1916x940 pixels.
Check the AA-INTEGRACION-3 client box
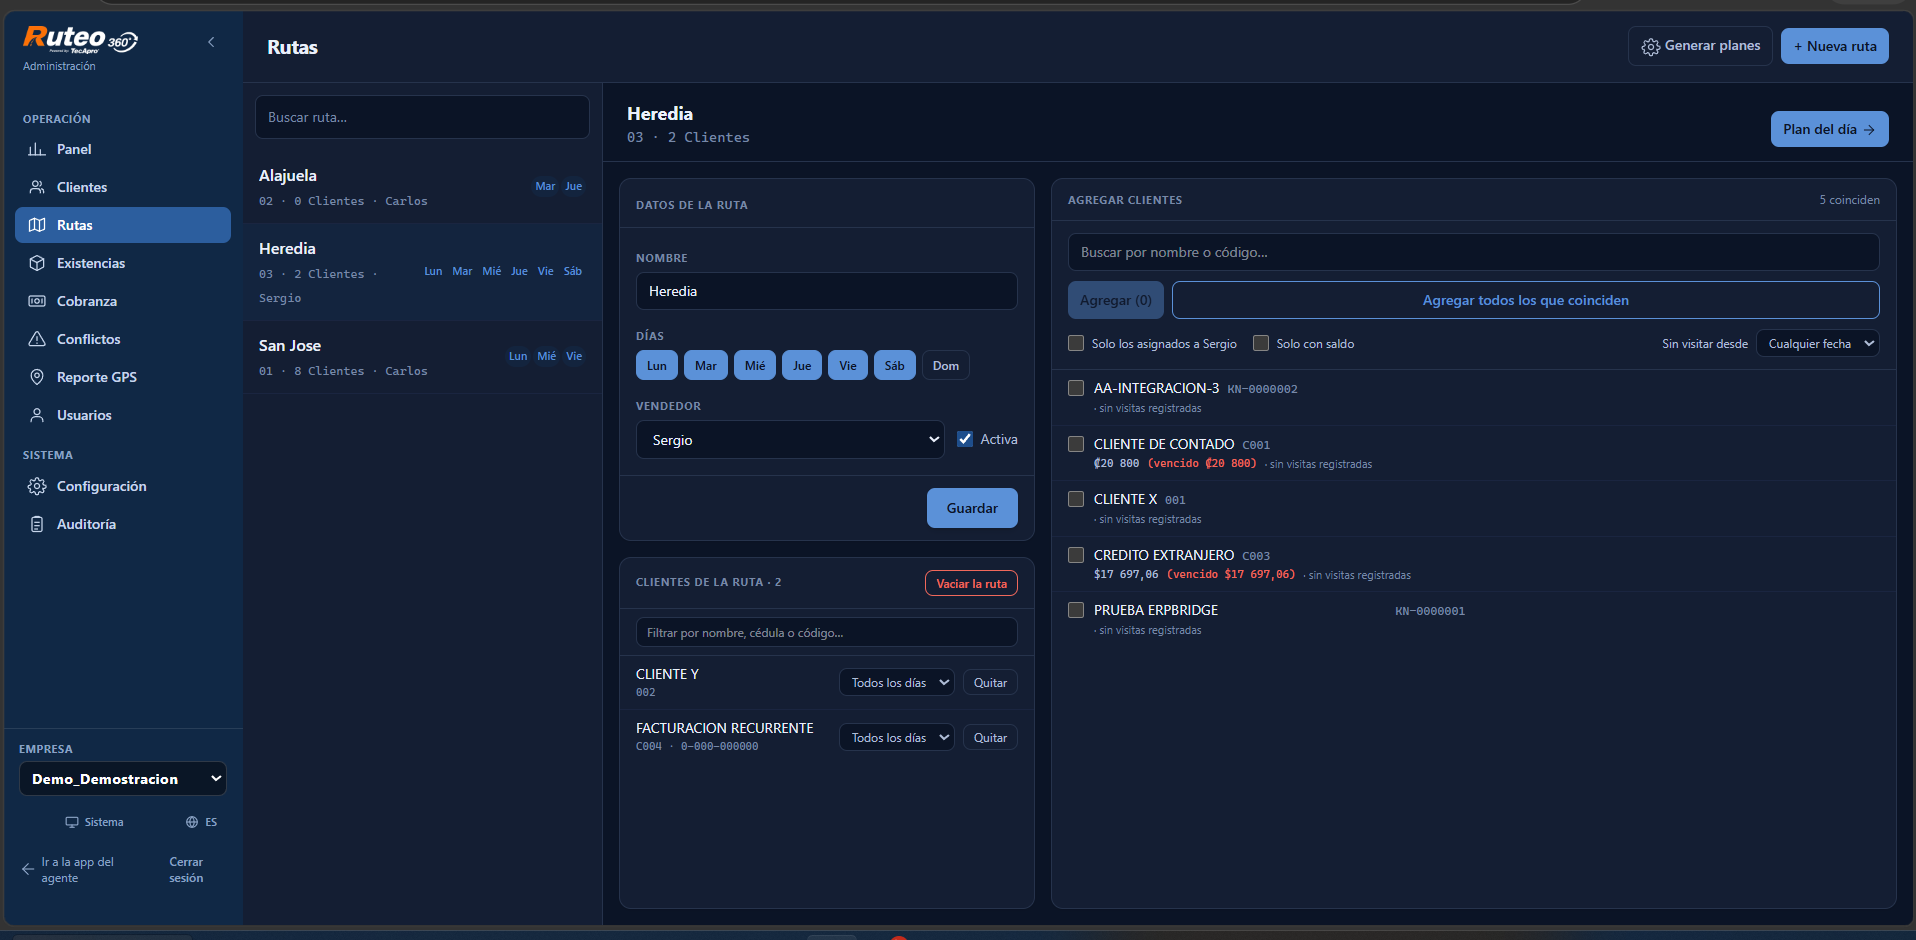point(1076,388)
